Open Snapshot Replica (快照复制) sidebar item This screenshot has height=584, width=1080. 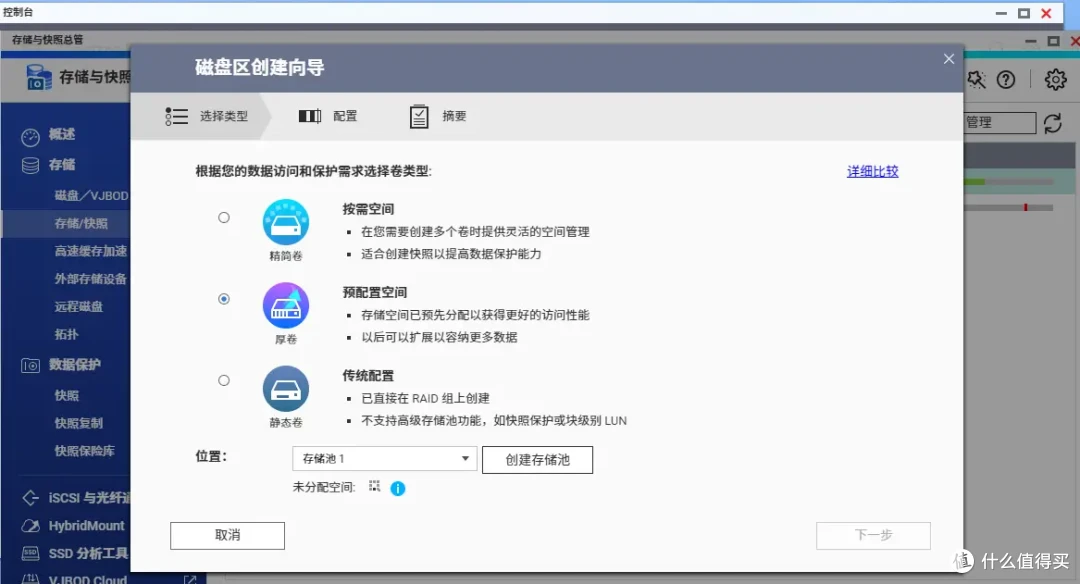pos(79,423)
